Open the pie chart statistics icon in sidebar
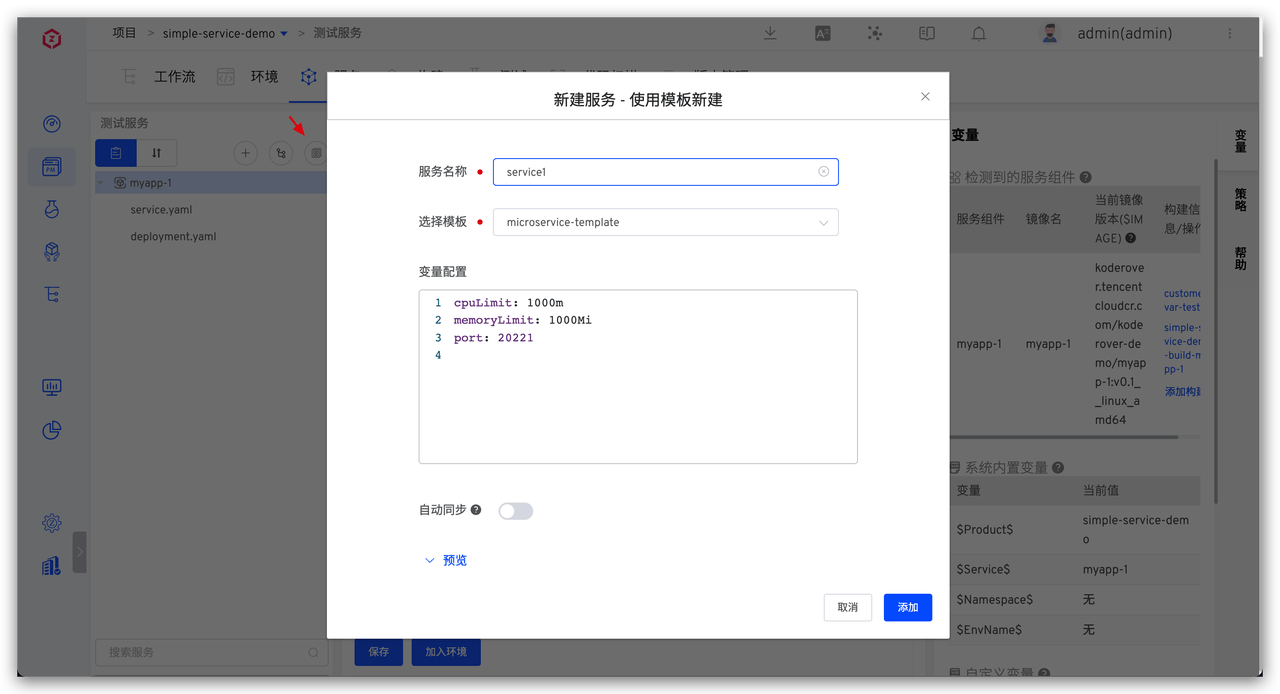The width and height of the screenshot is (1280, 694). coord(52,430)
